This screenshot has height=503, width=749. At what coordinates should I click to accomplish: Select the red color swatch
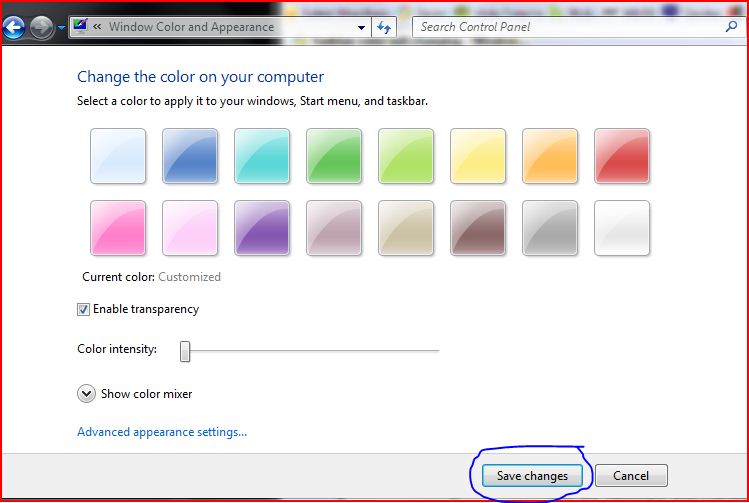622,156
